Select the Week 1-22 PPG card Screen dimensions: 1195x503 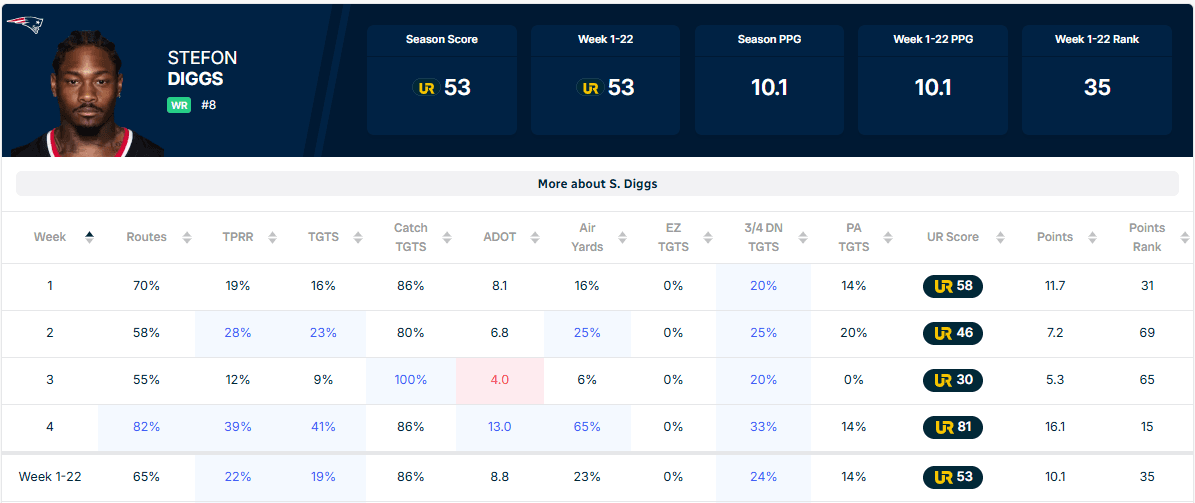pos(933,80)
